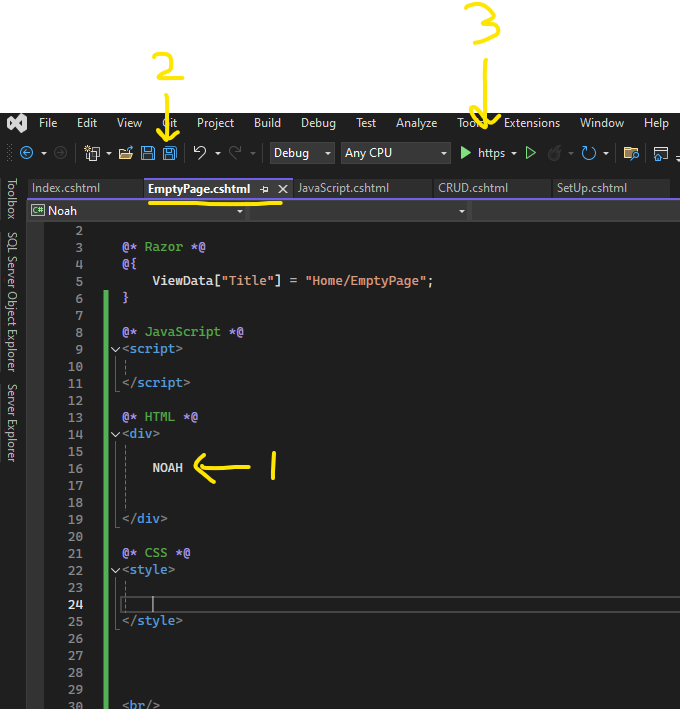Click the browser window toolbar icon

click(x=661, y=153)
